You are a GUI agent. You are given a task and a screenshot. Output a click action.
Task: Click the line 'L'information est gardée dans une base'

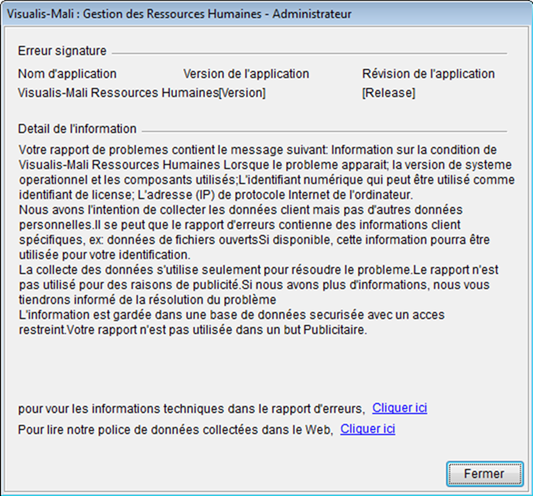click(231, 314)
